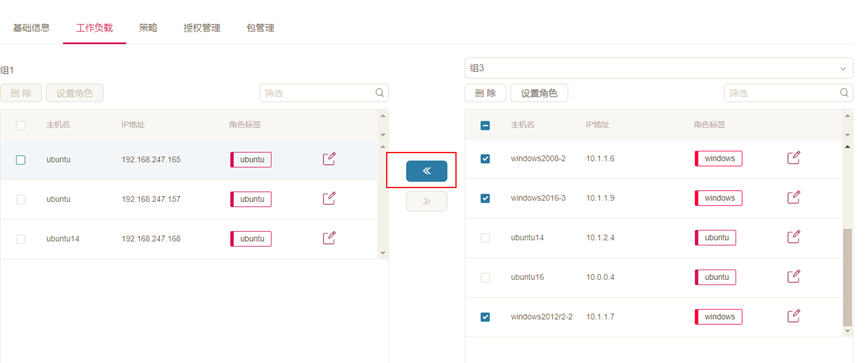Uncheck the windows2008-2 checkbox
The image size is (865, 363).
tap(485, 159)
